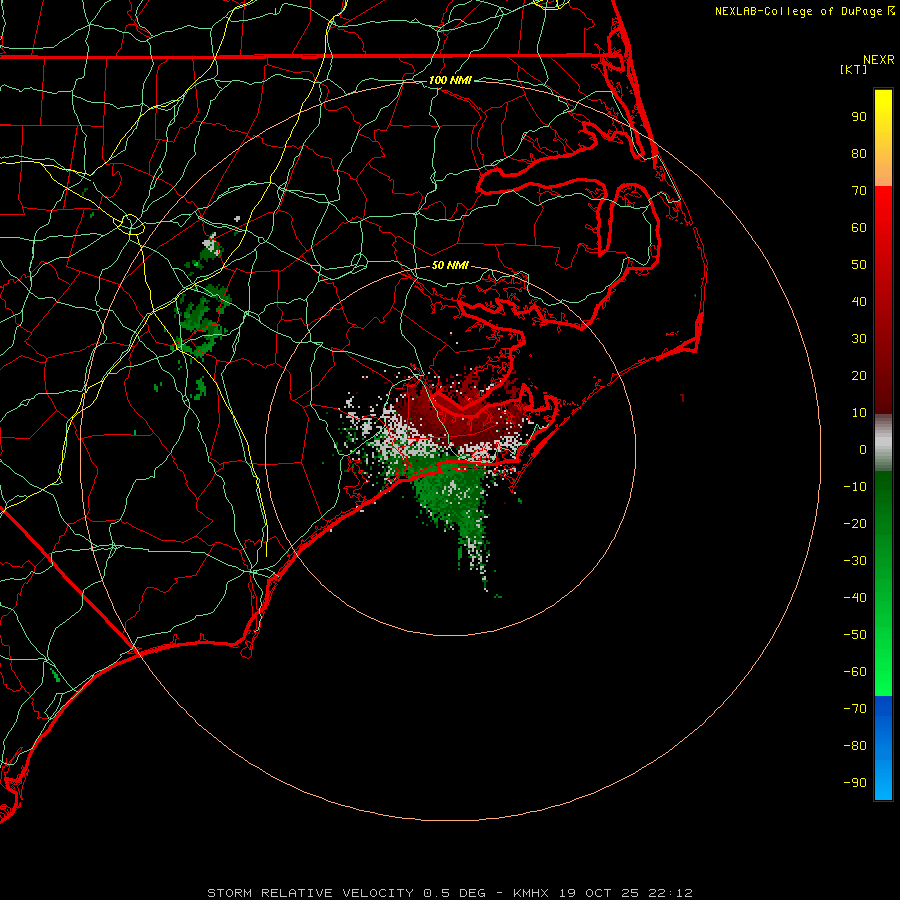Click the 50 knot scale label
Viewport: 900px width, 900px height.
tap(859, 265)
